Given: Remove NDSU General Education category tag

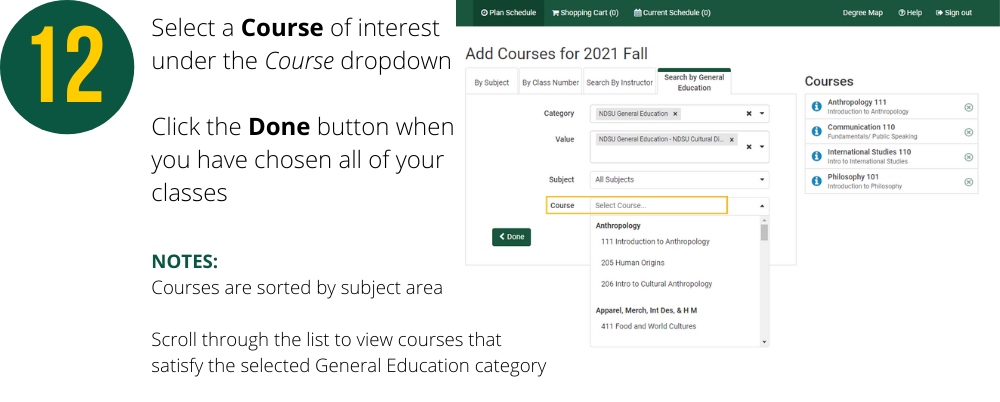Looking at the screenshot, I should (676, 114).
